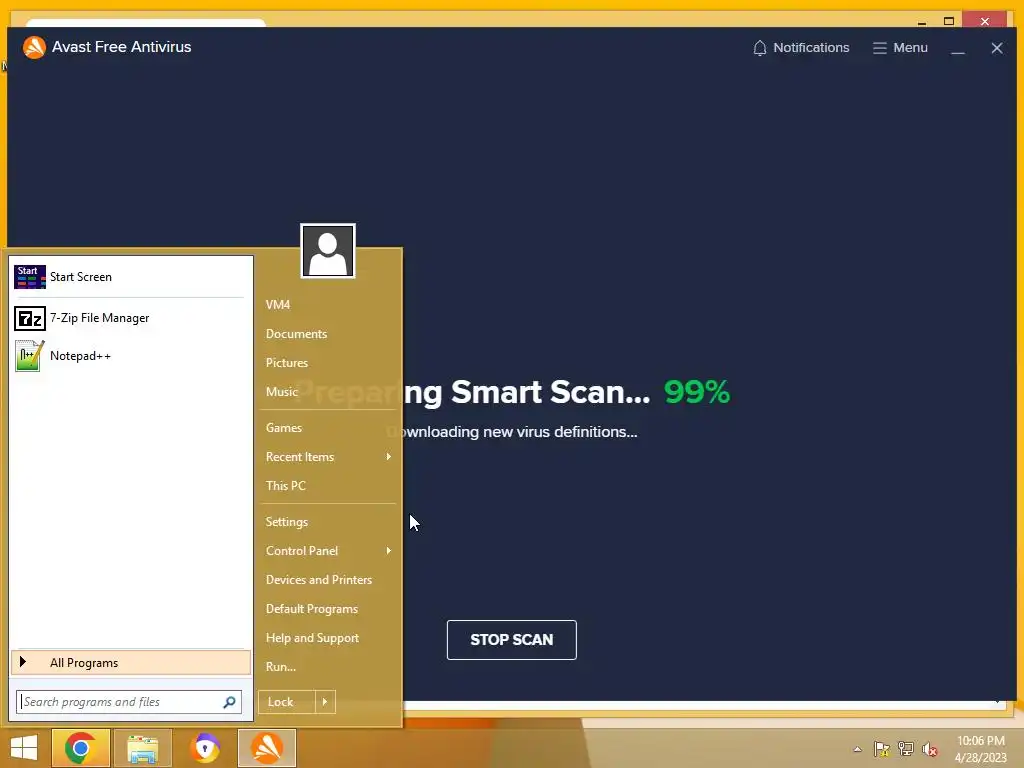Screen dimensions: 1024x768
Task: Click the Avast Antivirus taskbar icon
Action: click(x=267, y=748)
